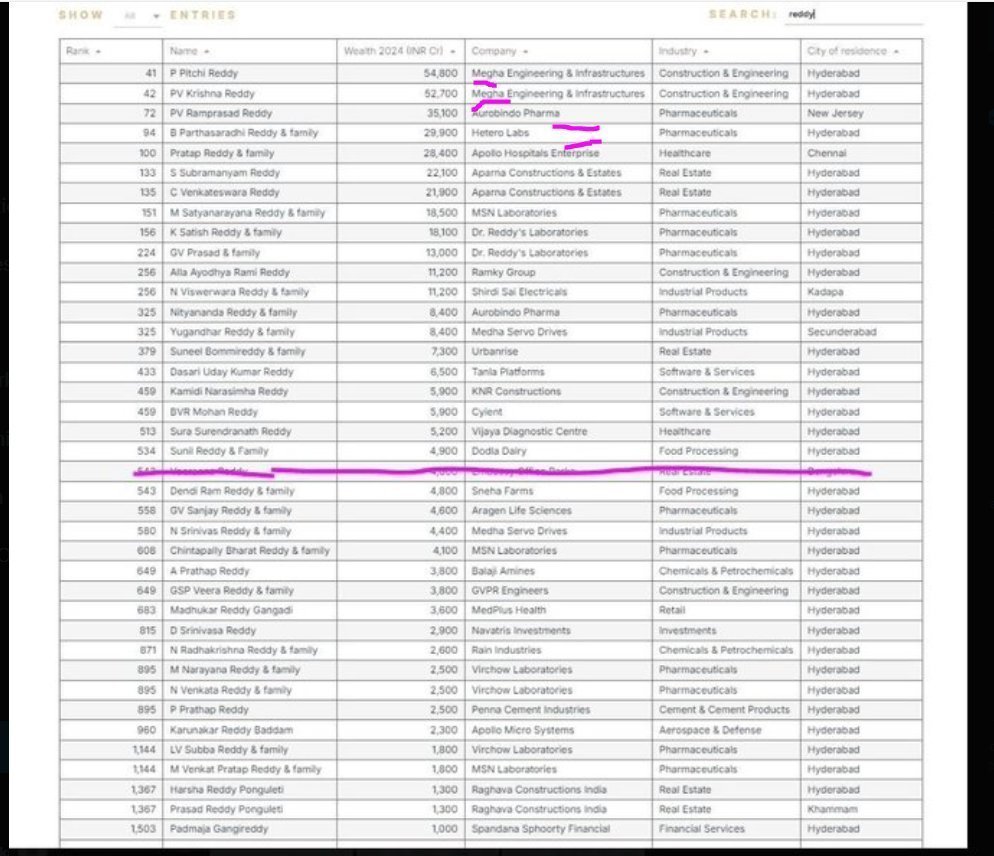
Task: Click 'B Parthasaradhi Reddy & family' cell
Action: [x=249, y=133]
